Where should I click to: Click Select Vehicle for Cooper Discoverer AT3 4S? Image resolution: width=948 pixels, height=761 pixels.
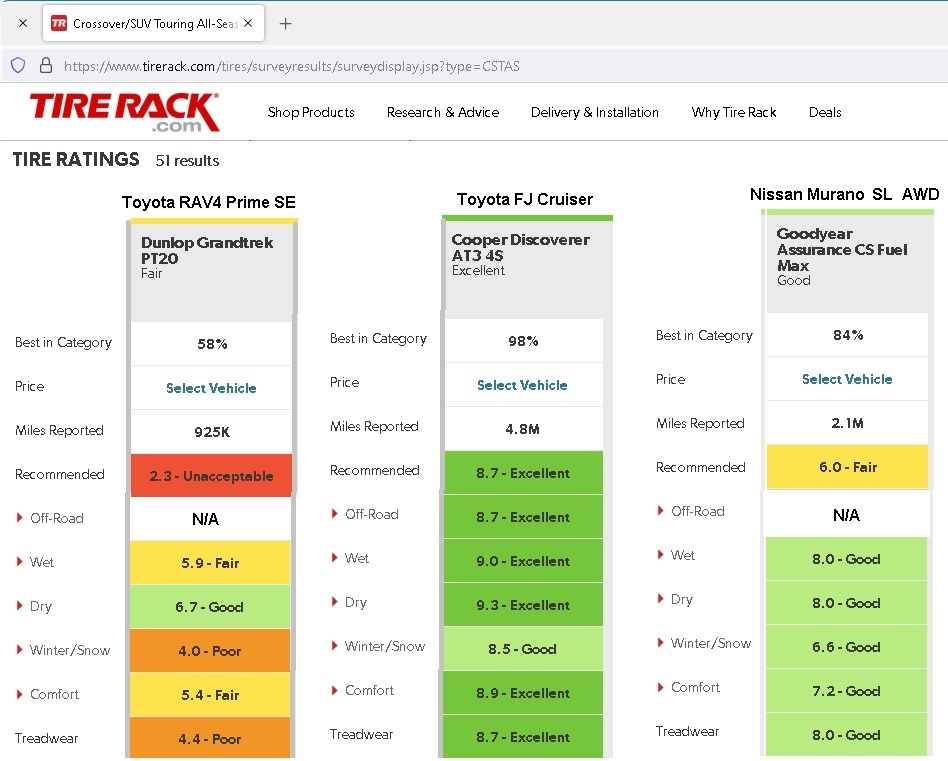[522, 385]
